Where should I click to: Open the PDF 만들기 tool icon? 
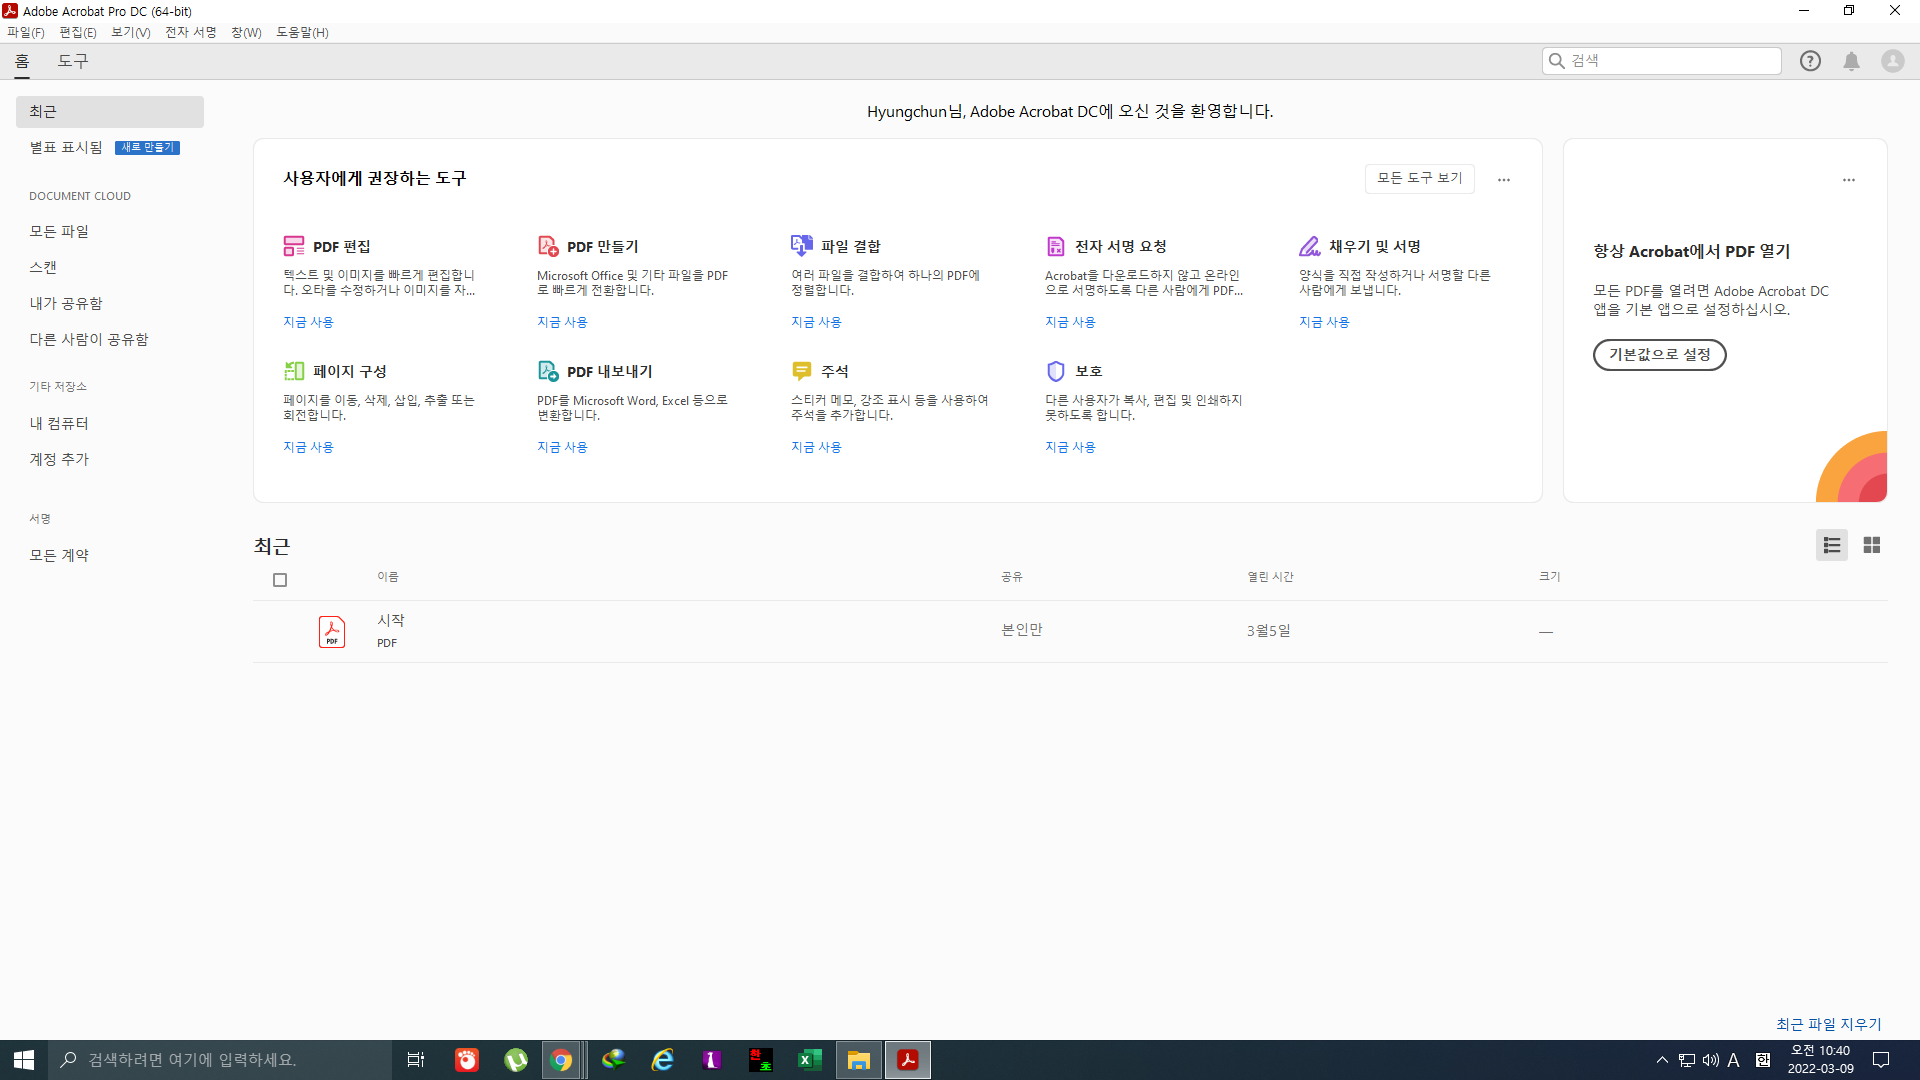click(548, 246)
